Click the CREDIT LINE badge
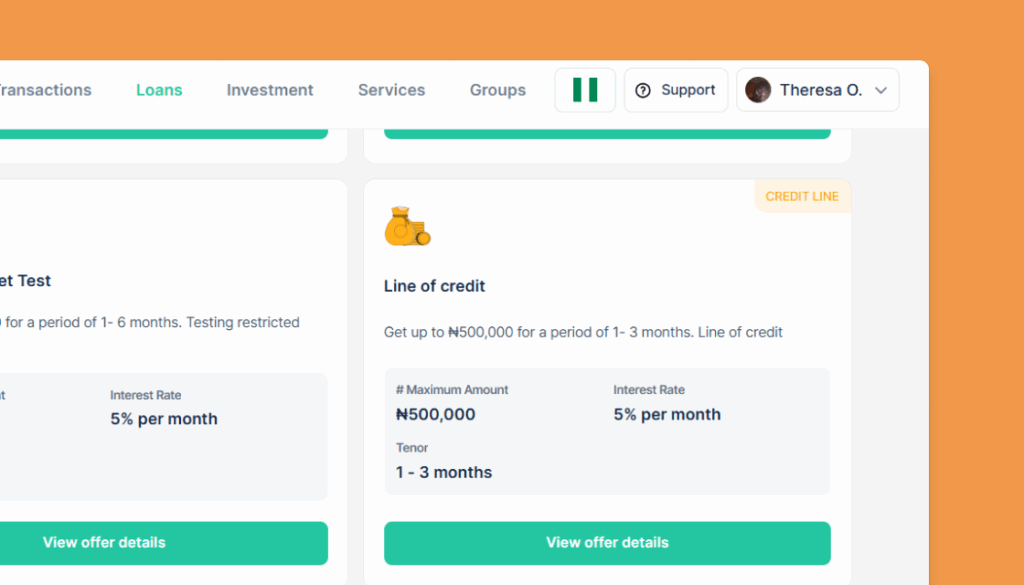 pyautogui.click(x=803, y=197)
